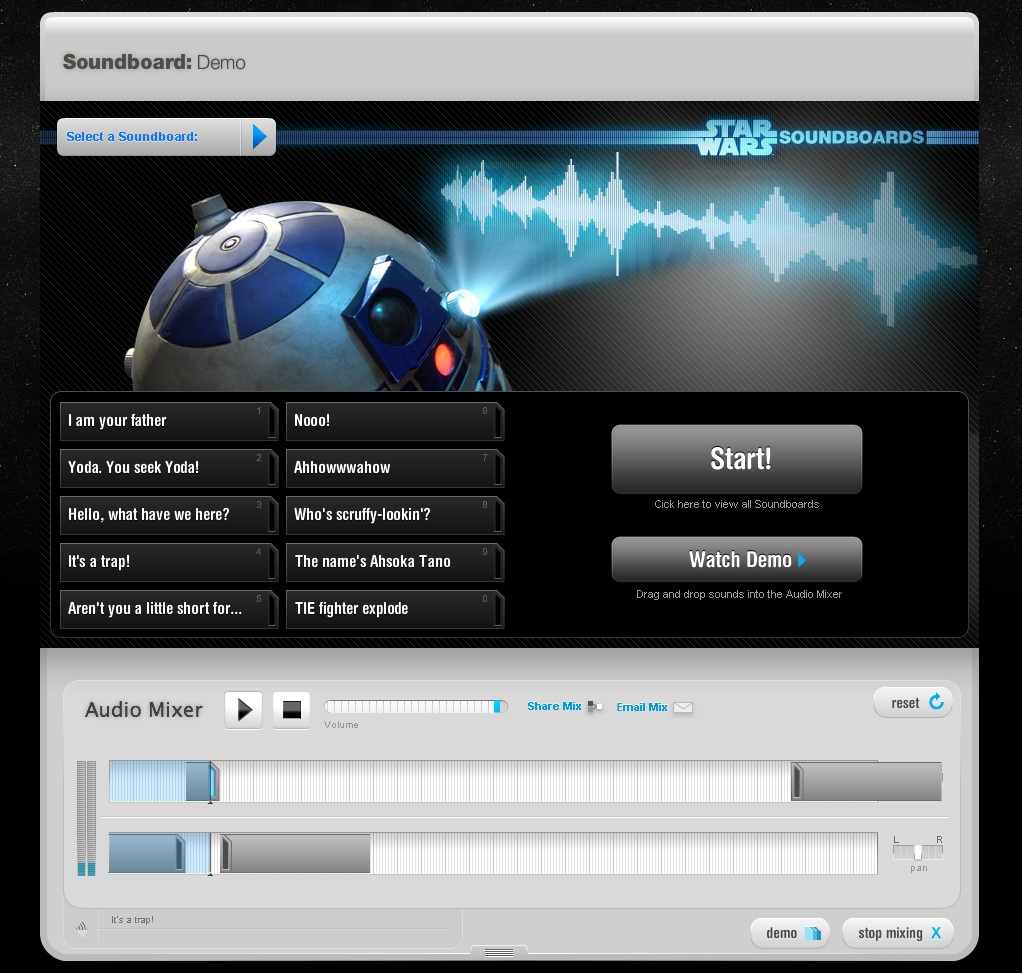
Task: Click the demo button's blue icon
Action: (x=813, y=933)
